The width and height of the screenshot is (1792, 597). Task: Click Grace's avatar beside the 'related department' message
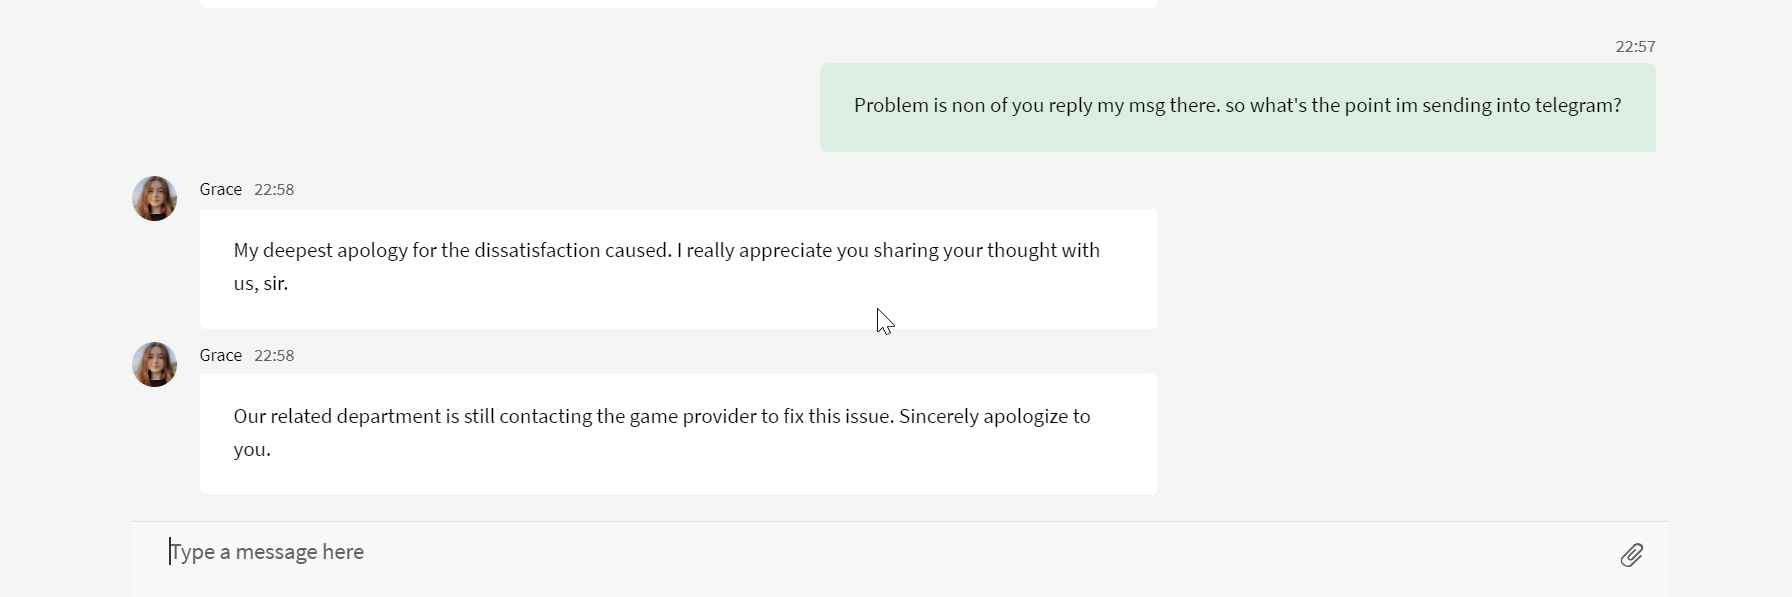[155, 365]
